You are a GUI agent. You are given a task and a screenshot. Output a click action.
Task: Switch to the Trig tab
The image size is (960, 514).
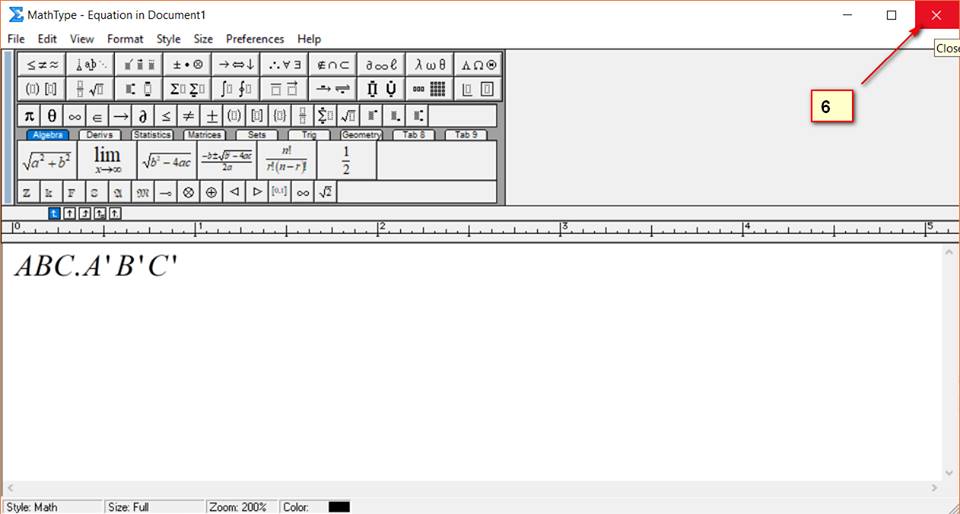(x=309, y=135)
